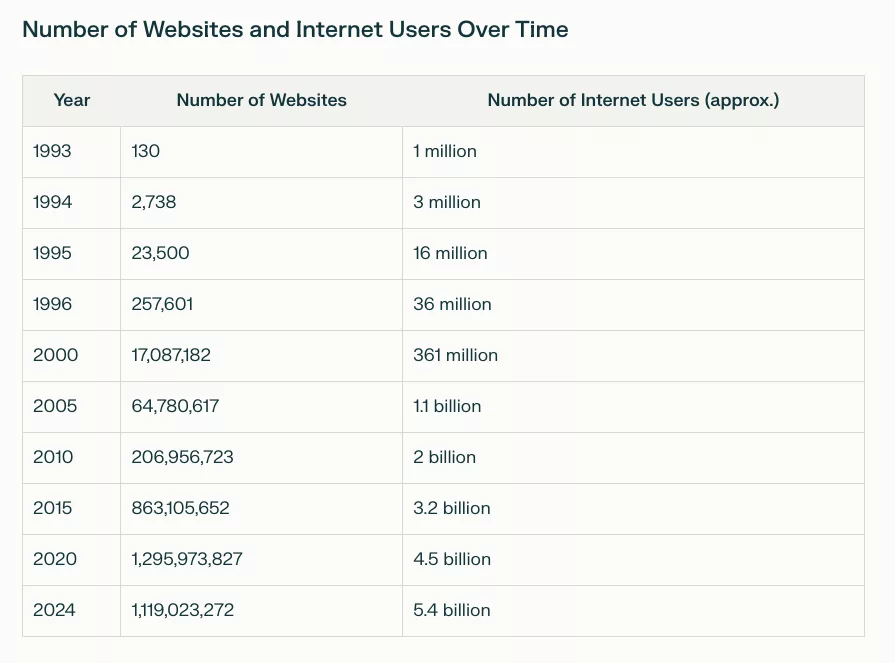Screen dimensions: 895x663
Task: Select the 1994 year cell
Action: (52, 203)
